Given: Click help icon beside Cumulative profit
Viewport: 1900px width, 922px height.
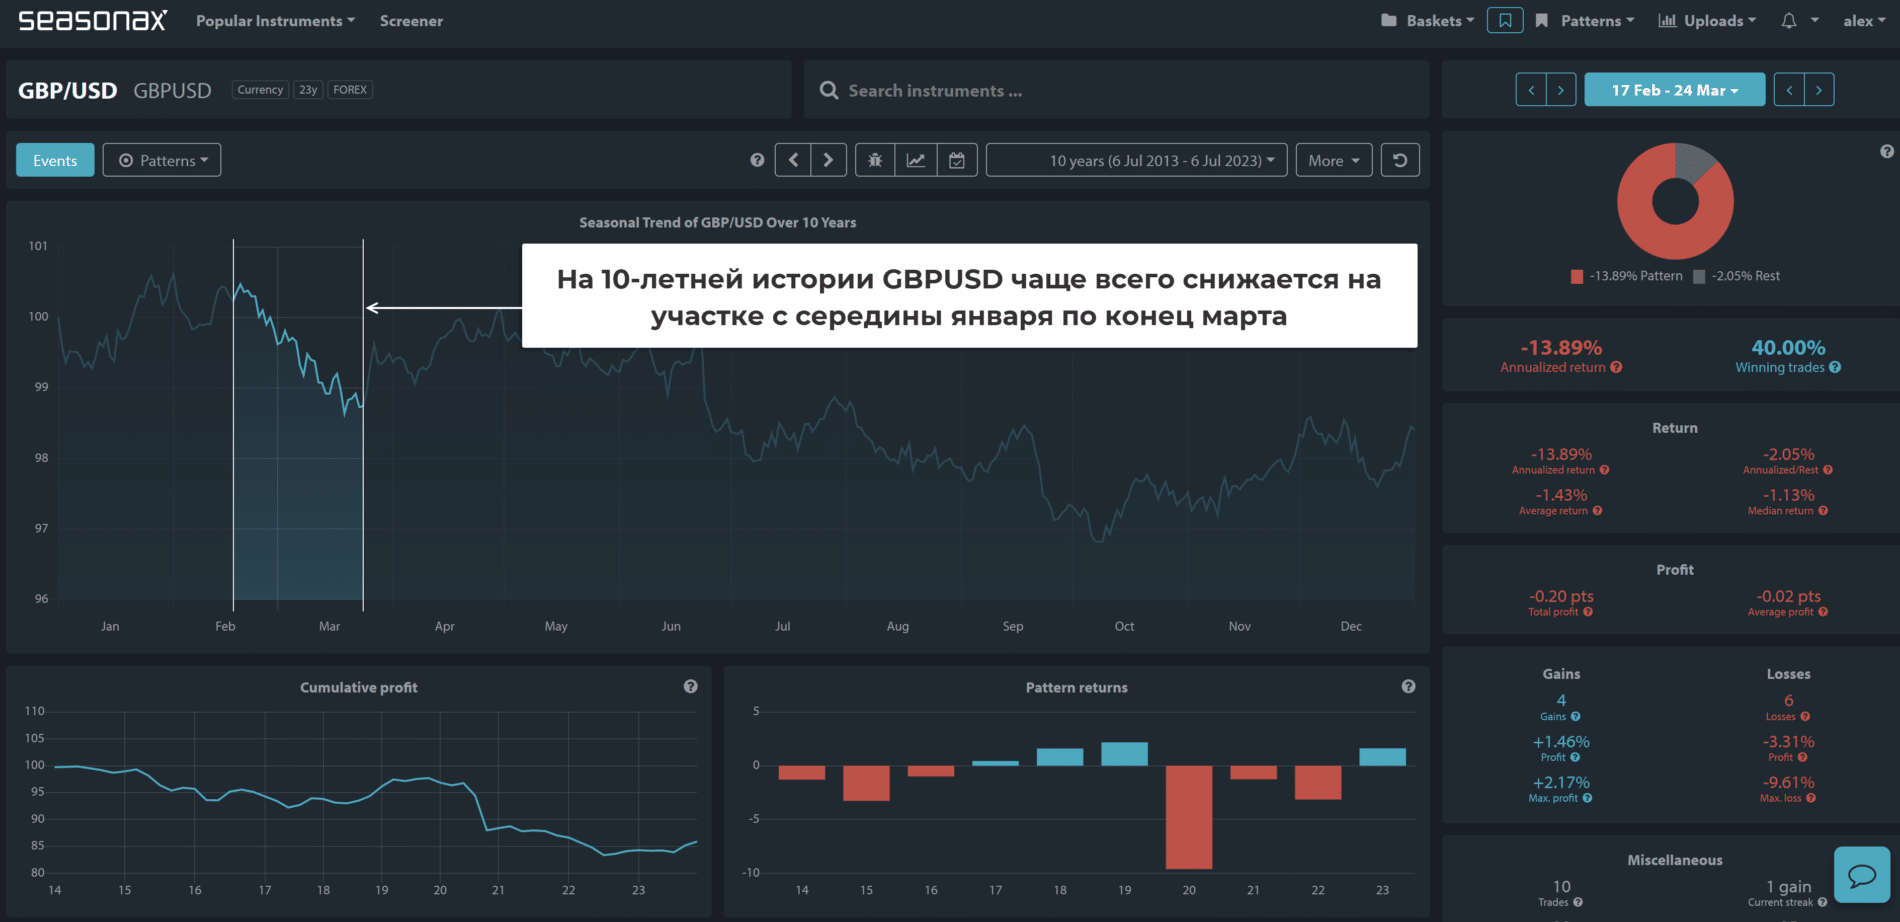Looking at the screenshot, I should pyautogui.click(x=690, y=687).
